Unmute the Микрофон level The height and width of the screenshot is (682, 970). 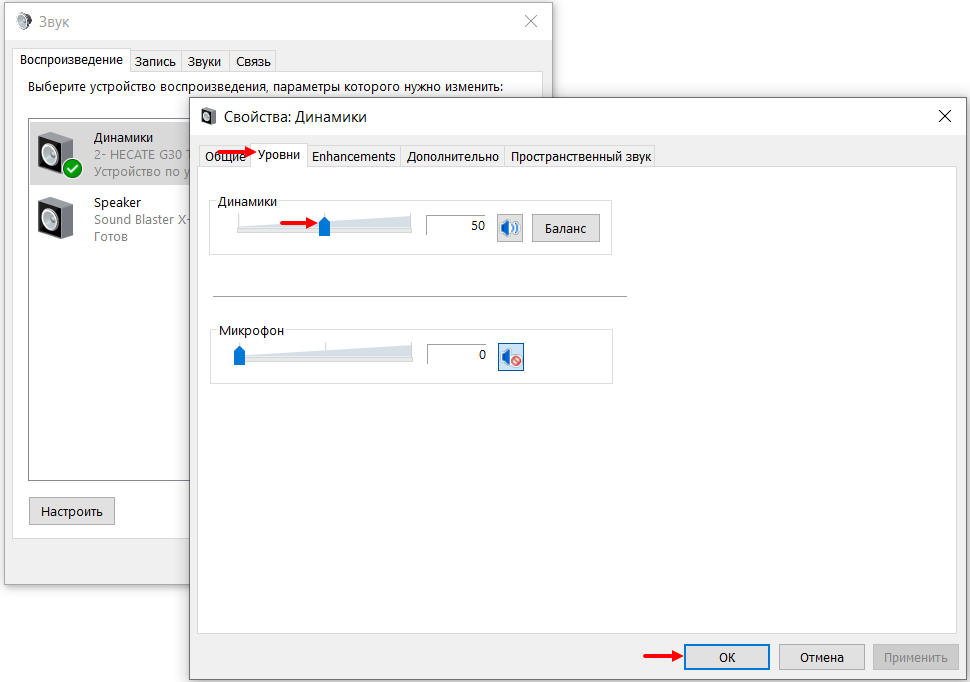(x=511, y=356)
